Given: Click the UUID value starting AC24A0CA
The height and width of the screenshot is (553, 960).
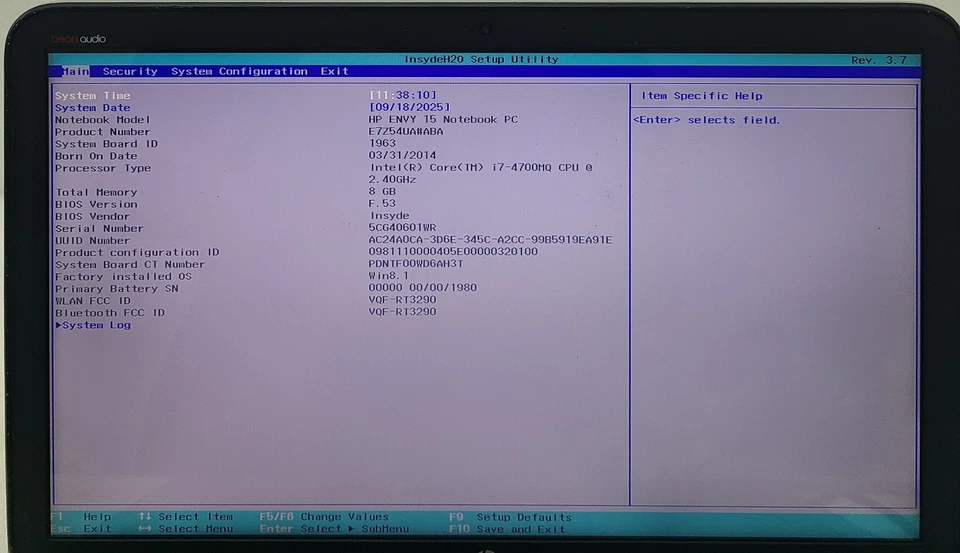Looking at the screenshot, I should pos(490,239).
